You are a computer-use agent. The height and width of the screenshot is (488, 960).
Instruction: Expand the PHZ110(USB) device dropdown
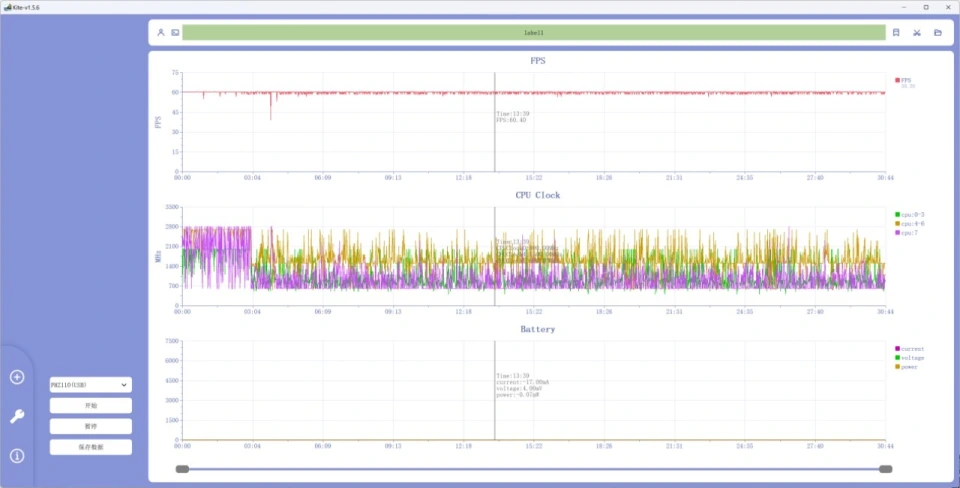pyautogui.click(x=90, y=385)
